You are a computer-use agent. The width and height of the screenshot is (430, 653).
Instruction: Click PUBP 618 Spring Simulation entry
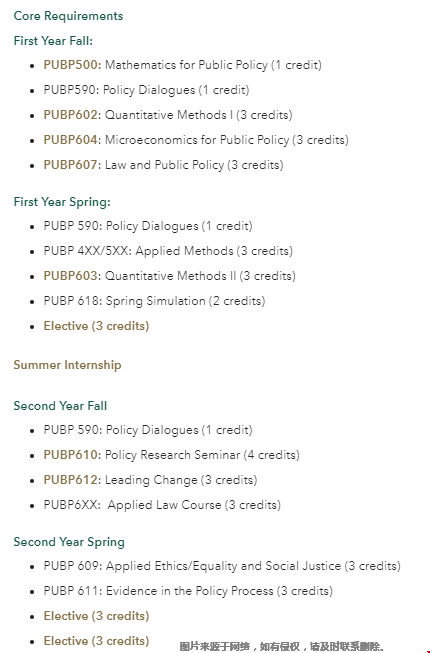pos(154,301)
